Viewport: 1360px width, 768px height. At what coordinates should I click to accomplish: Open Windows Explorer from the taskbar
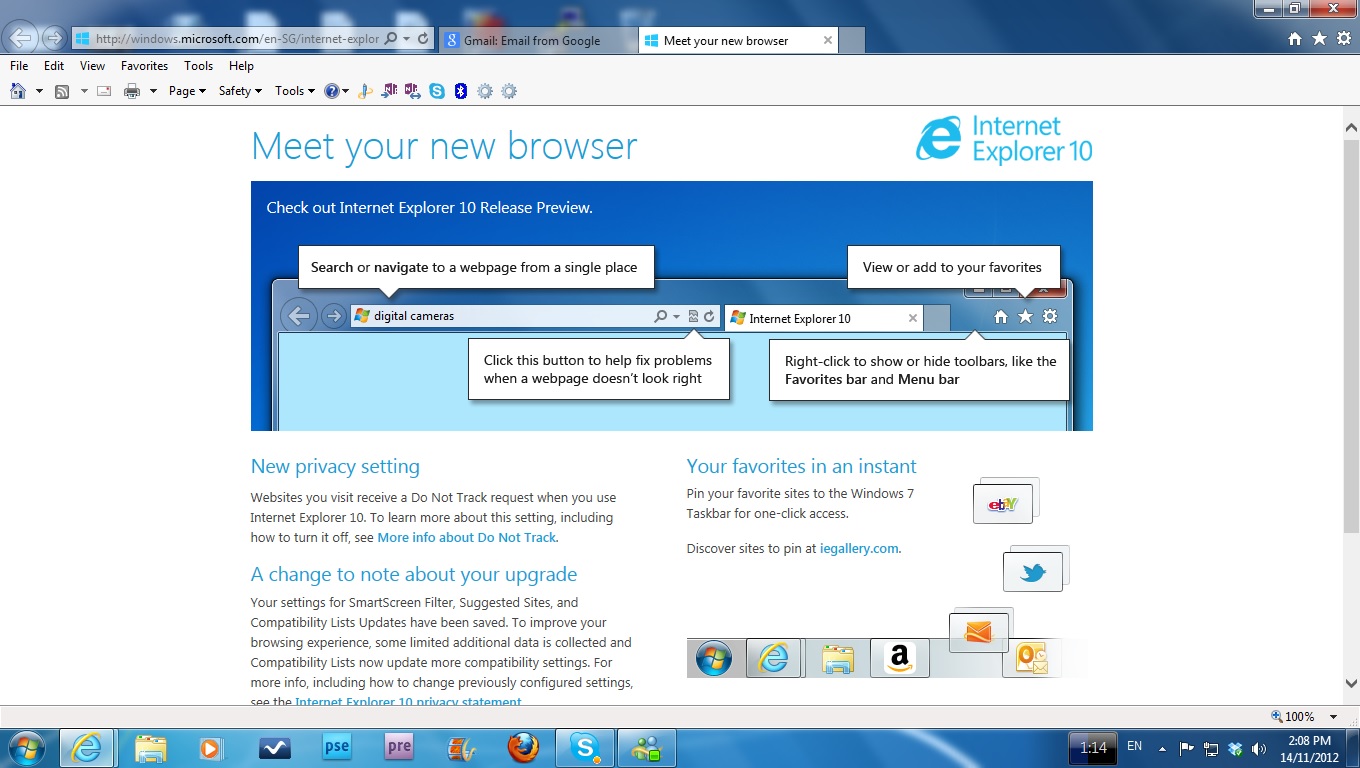[x=151, y=748]
